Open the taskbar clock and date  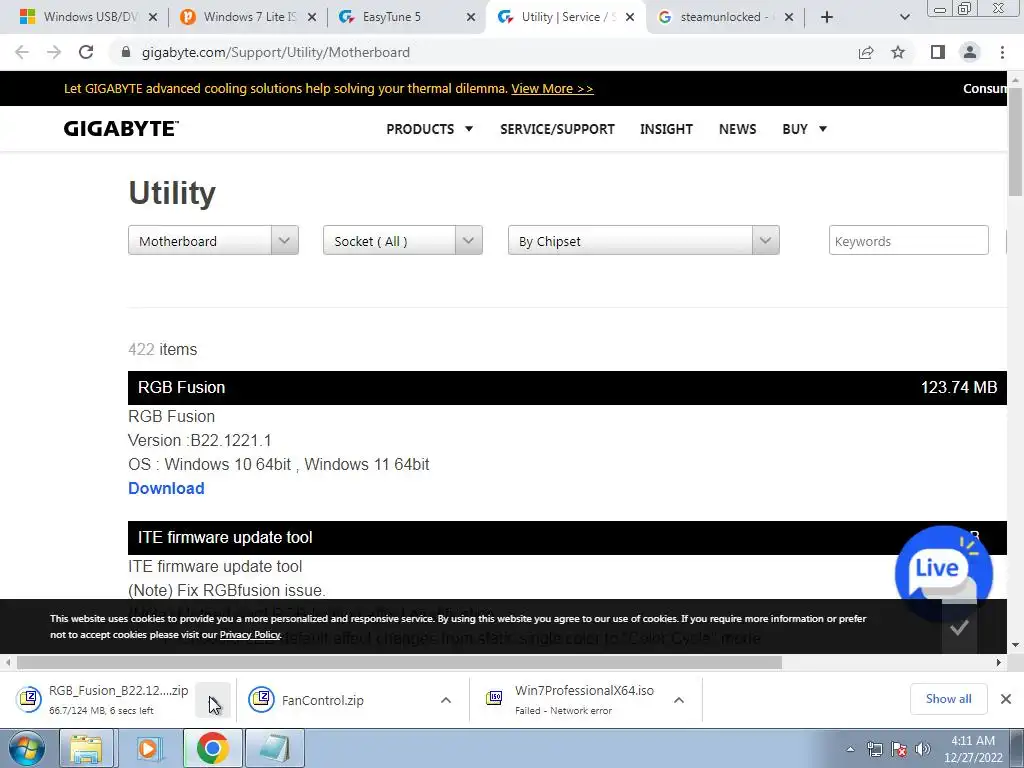coord(973,749)
